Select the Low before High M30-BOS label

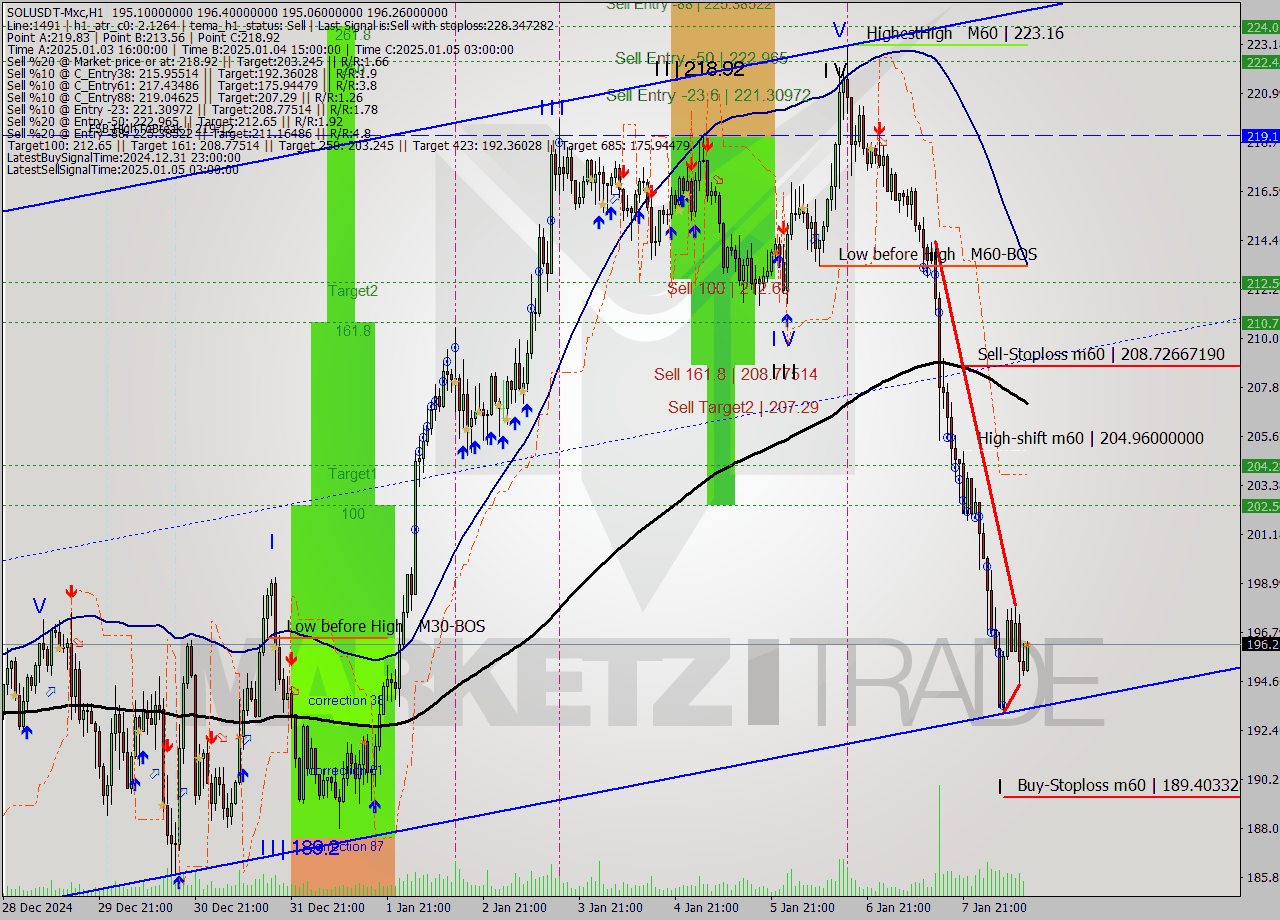pos(386,626)
